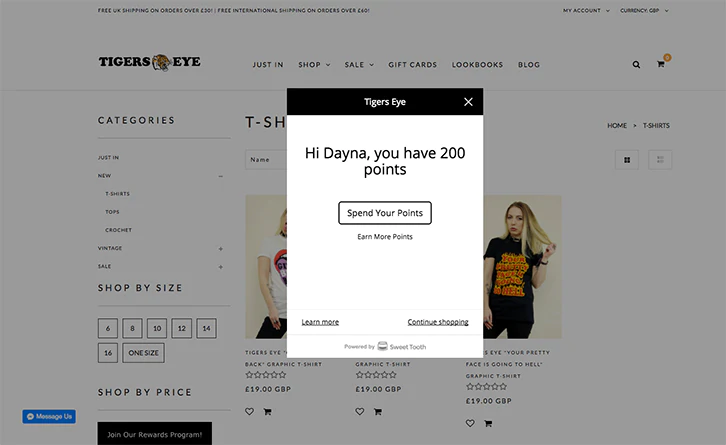Screen dimensions: 726x445
Task: Filter by size 16
Action: (108, 353)
